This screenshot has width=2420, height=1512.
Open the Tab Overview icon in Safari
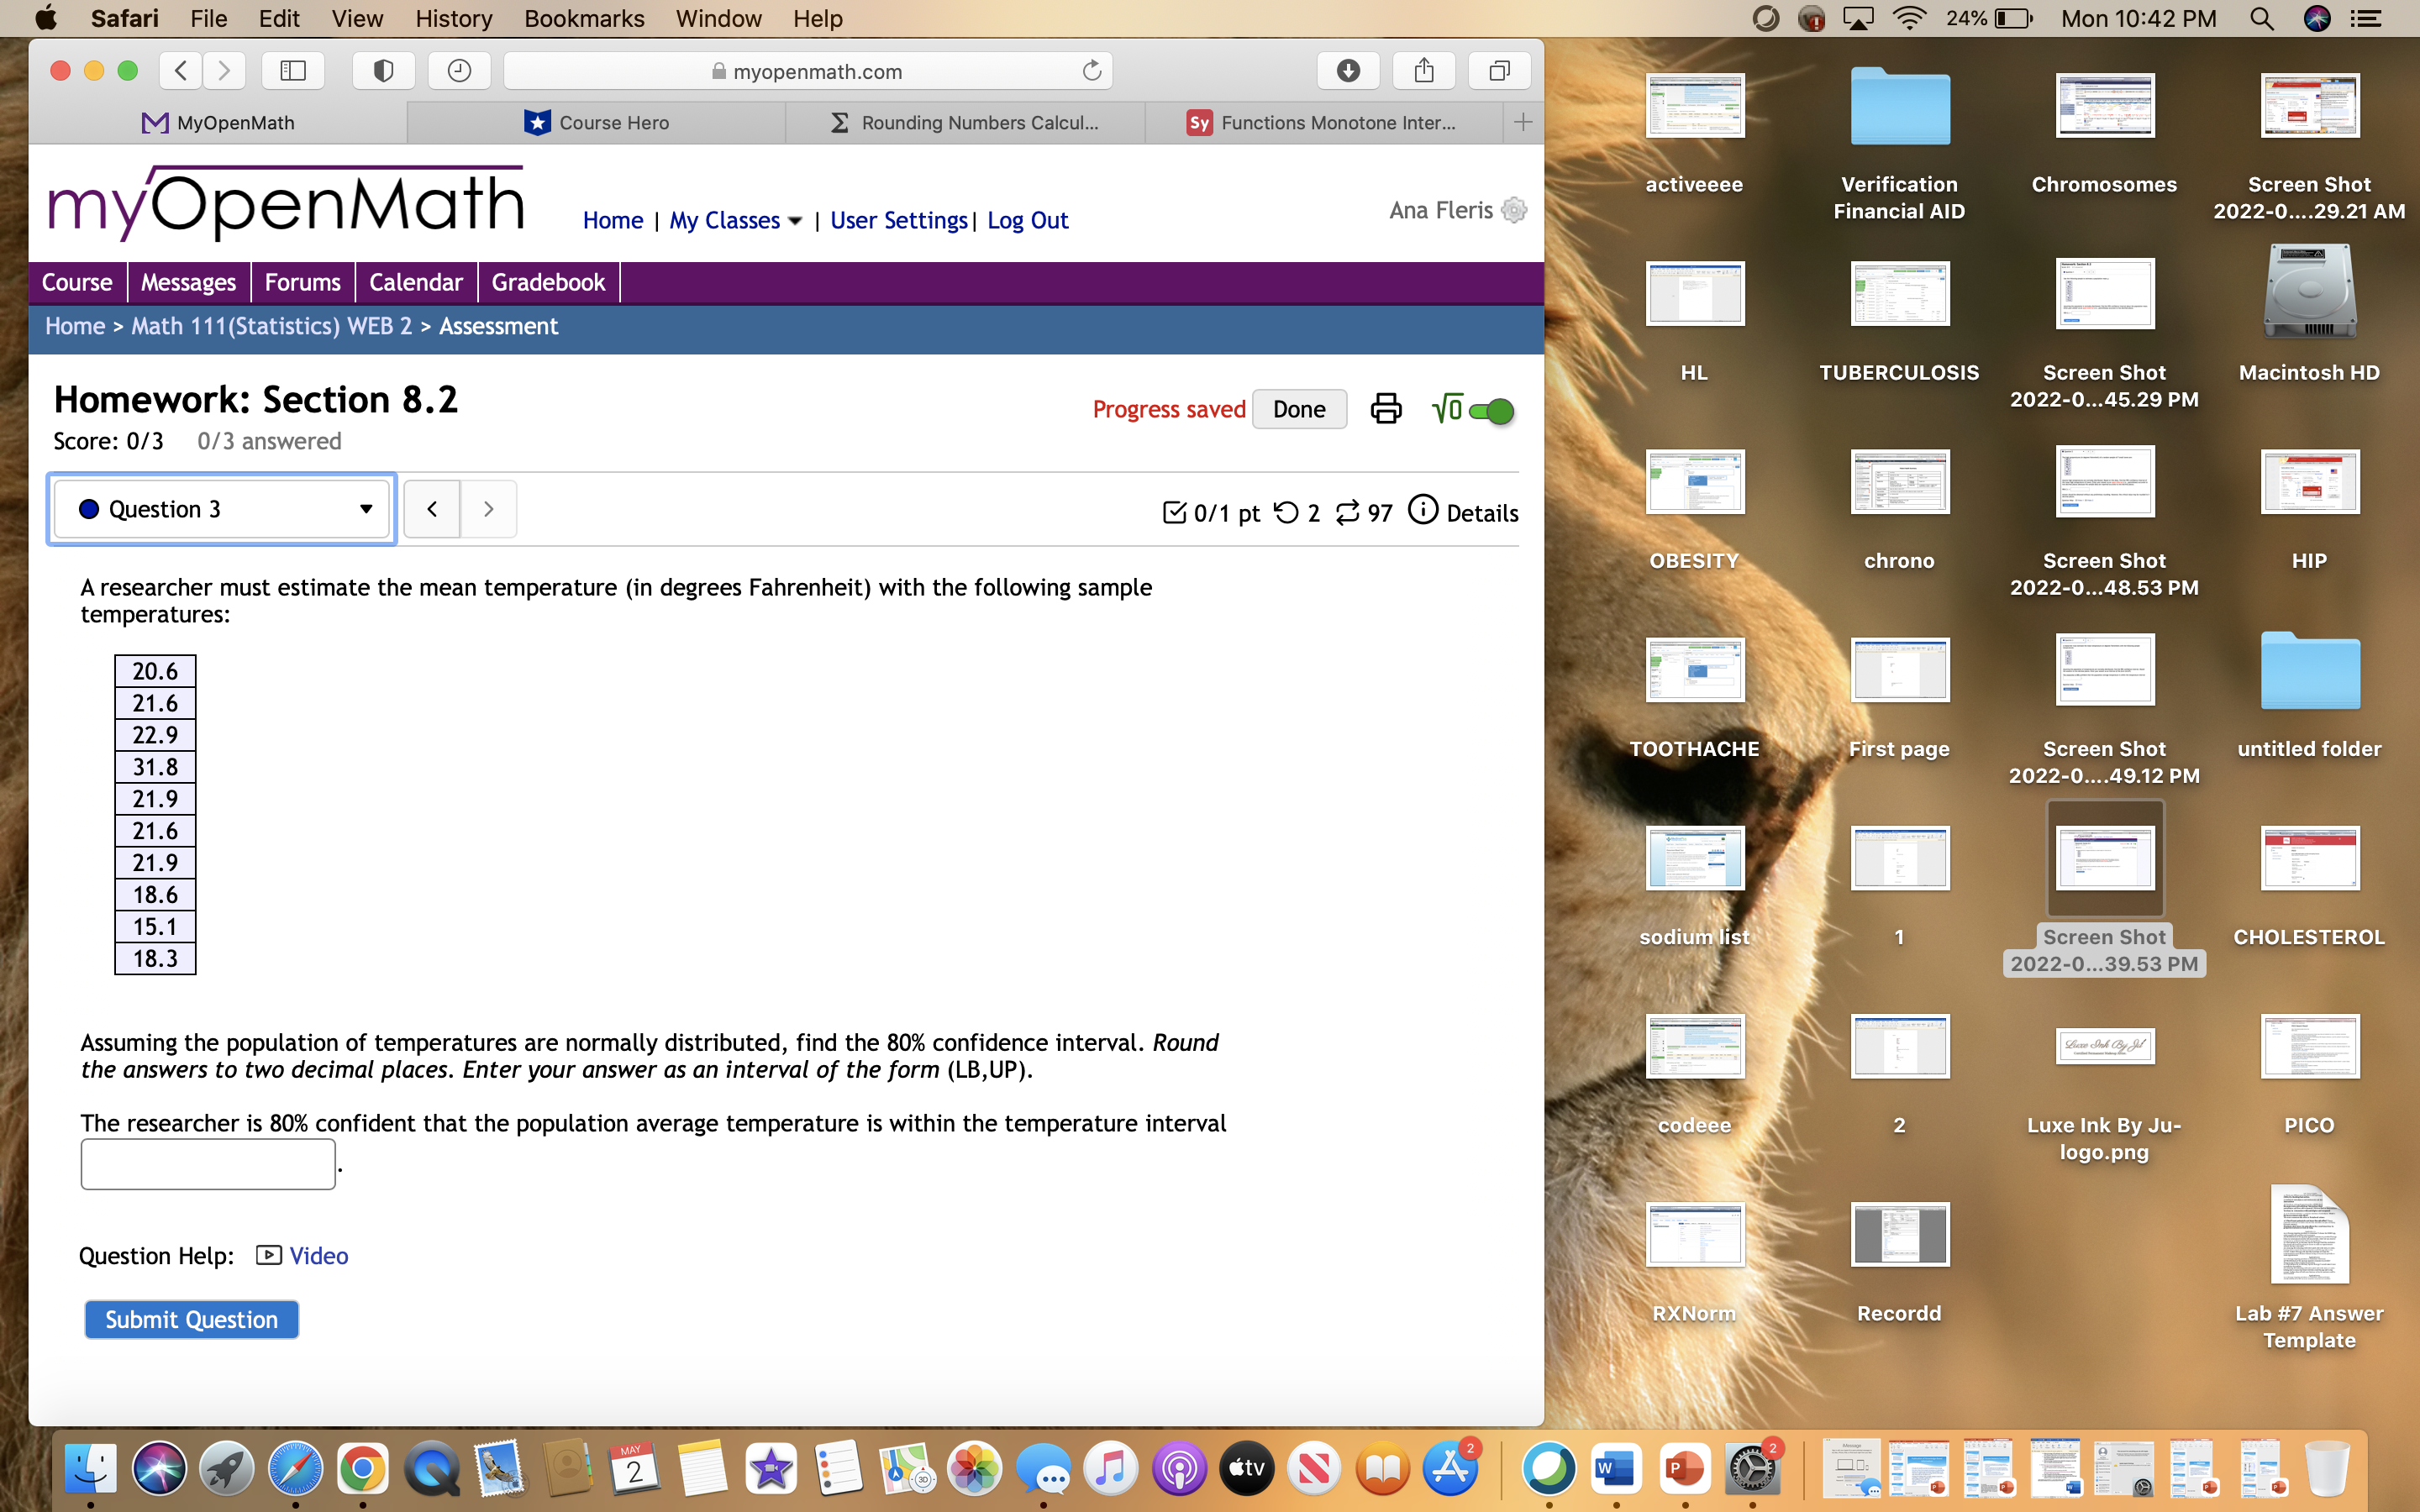[x=1499, y=70]
